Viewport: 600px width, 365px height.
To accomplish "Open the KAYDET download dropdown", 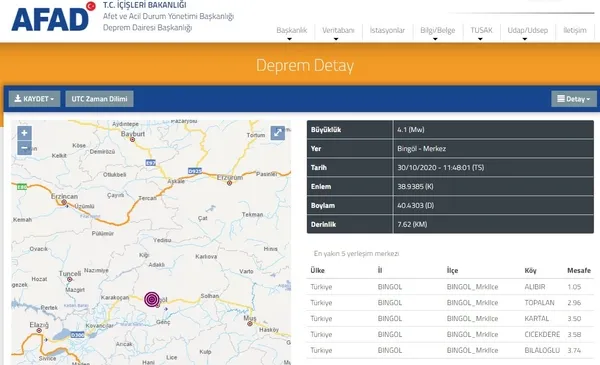I will (x=34, y=99).
